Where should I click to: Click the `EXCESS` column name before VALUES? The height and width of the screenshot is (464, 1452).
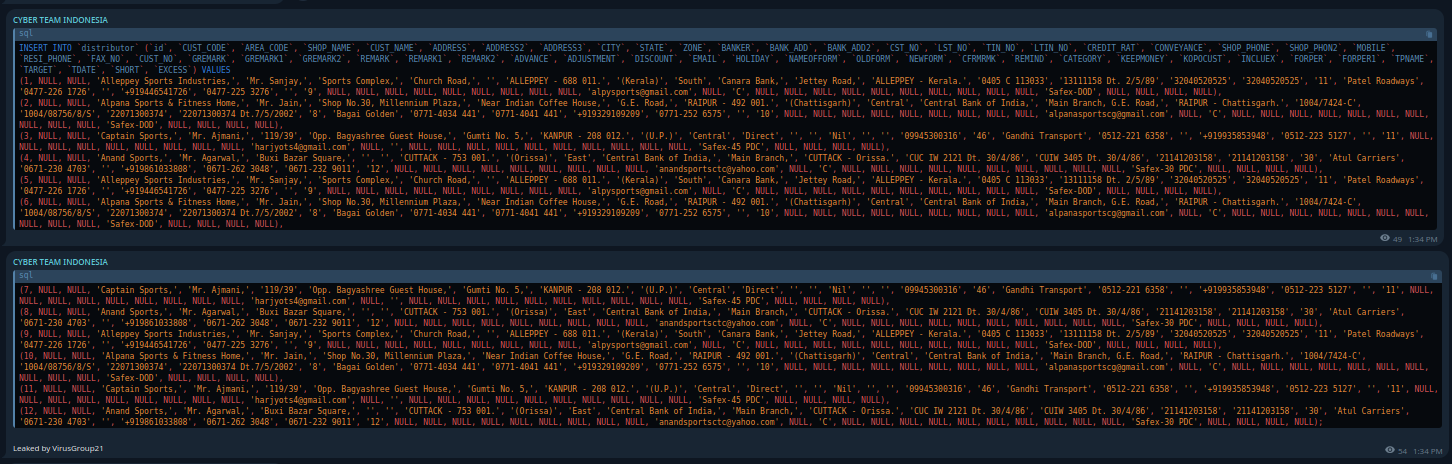point(172,71)
